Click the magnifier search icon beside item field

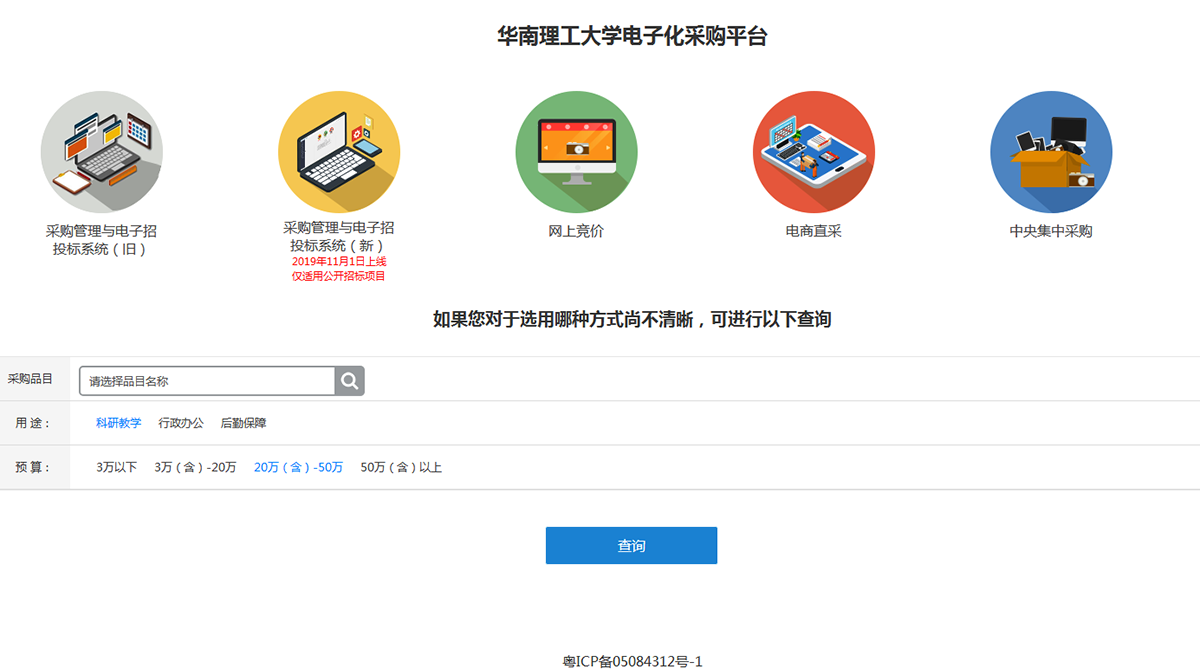[350, 381]
